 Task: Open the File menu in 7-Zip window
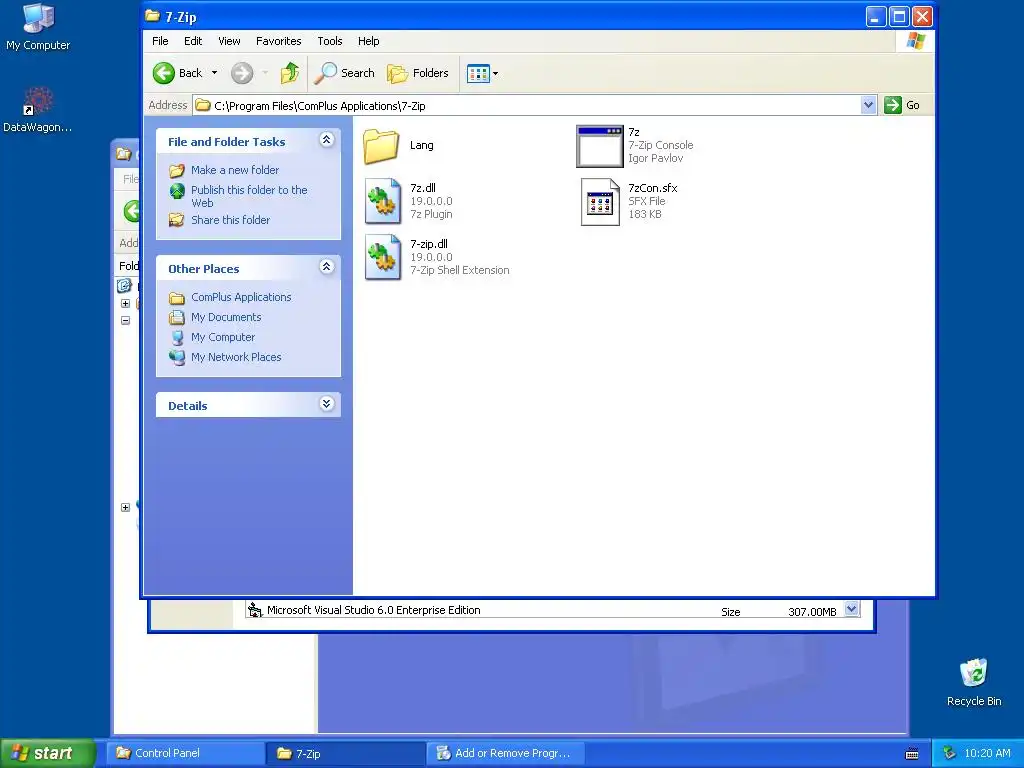(160, 41)
